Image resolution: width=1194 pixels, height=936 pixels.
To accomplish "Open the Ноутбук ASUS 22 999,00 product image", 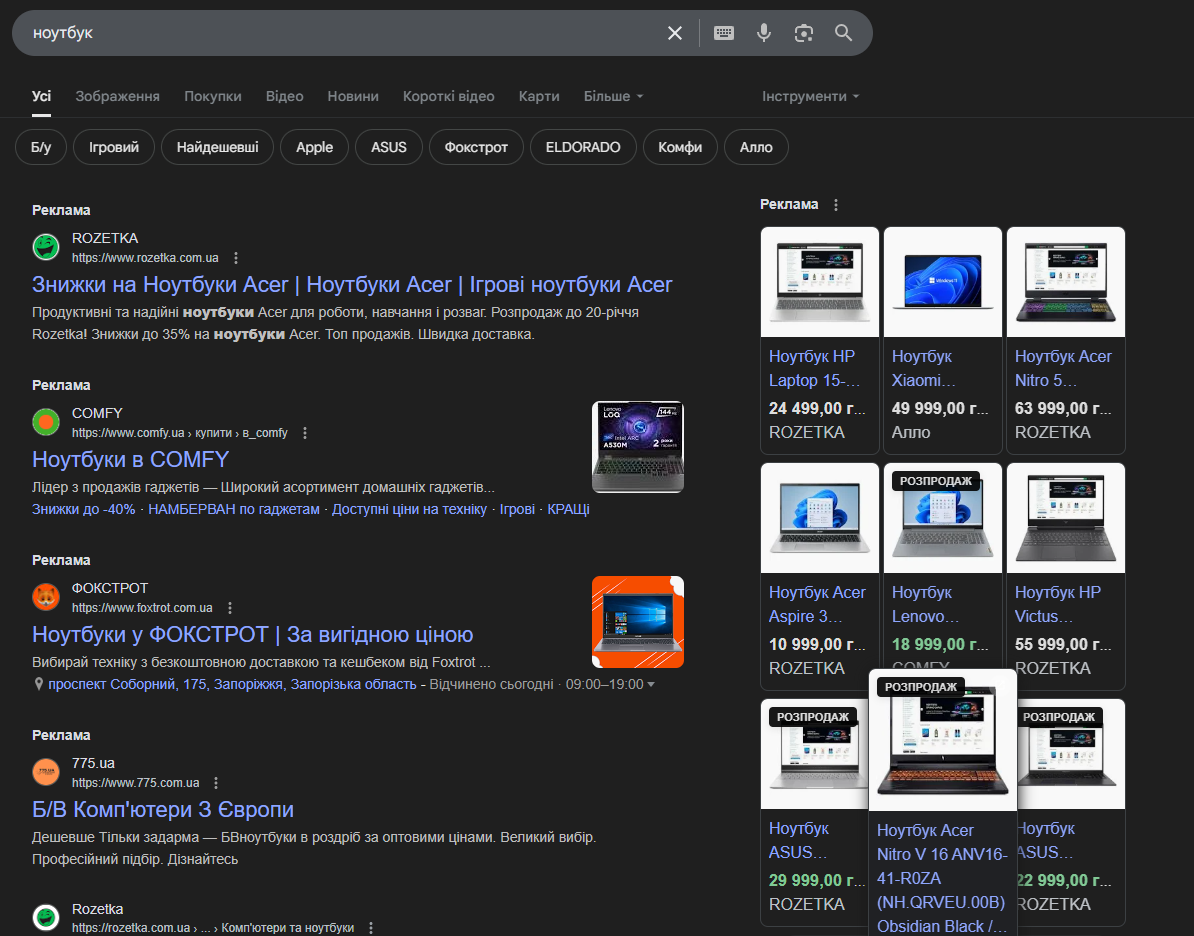I will click(x=1071, y=754).
